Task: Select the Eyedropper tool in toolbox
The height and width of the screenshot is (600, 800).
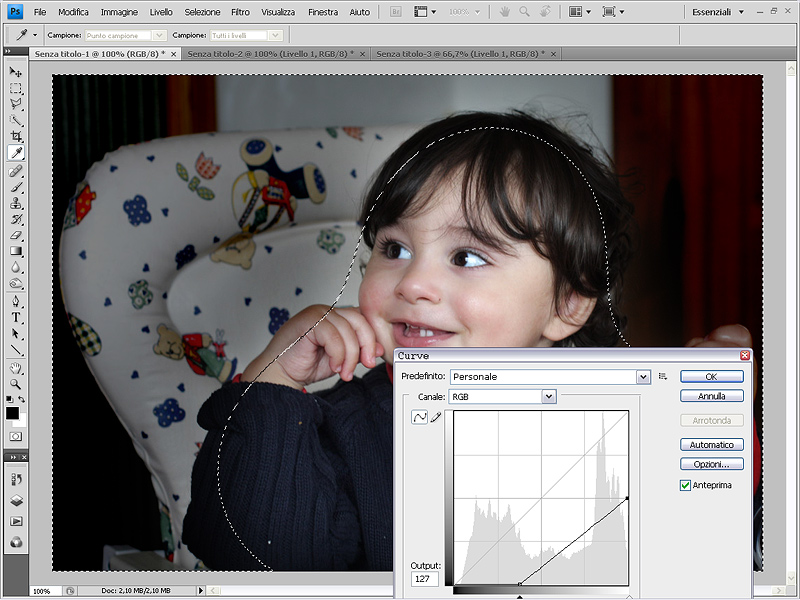Action: (x=16, y=153)
